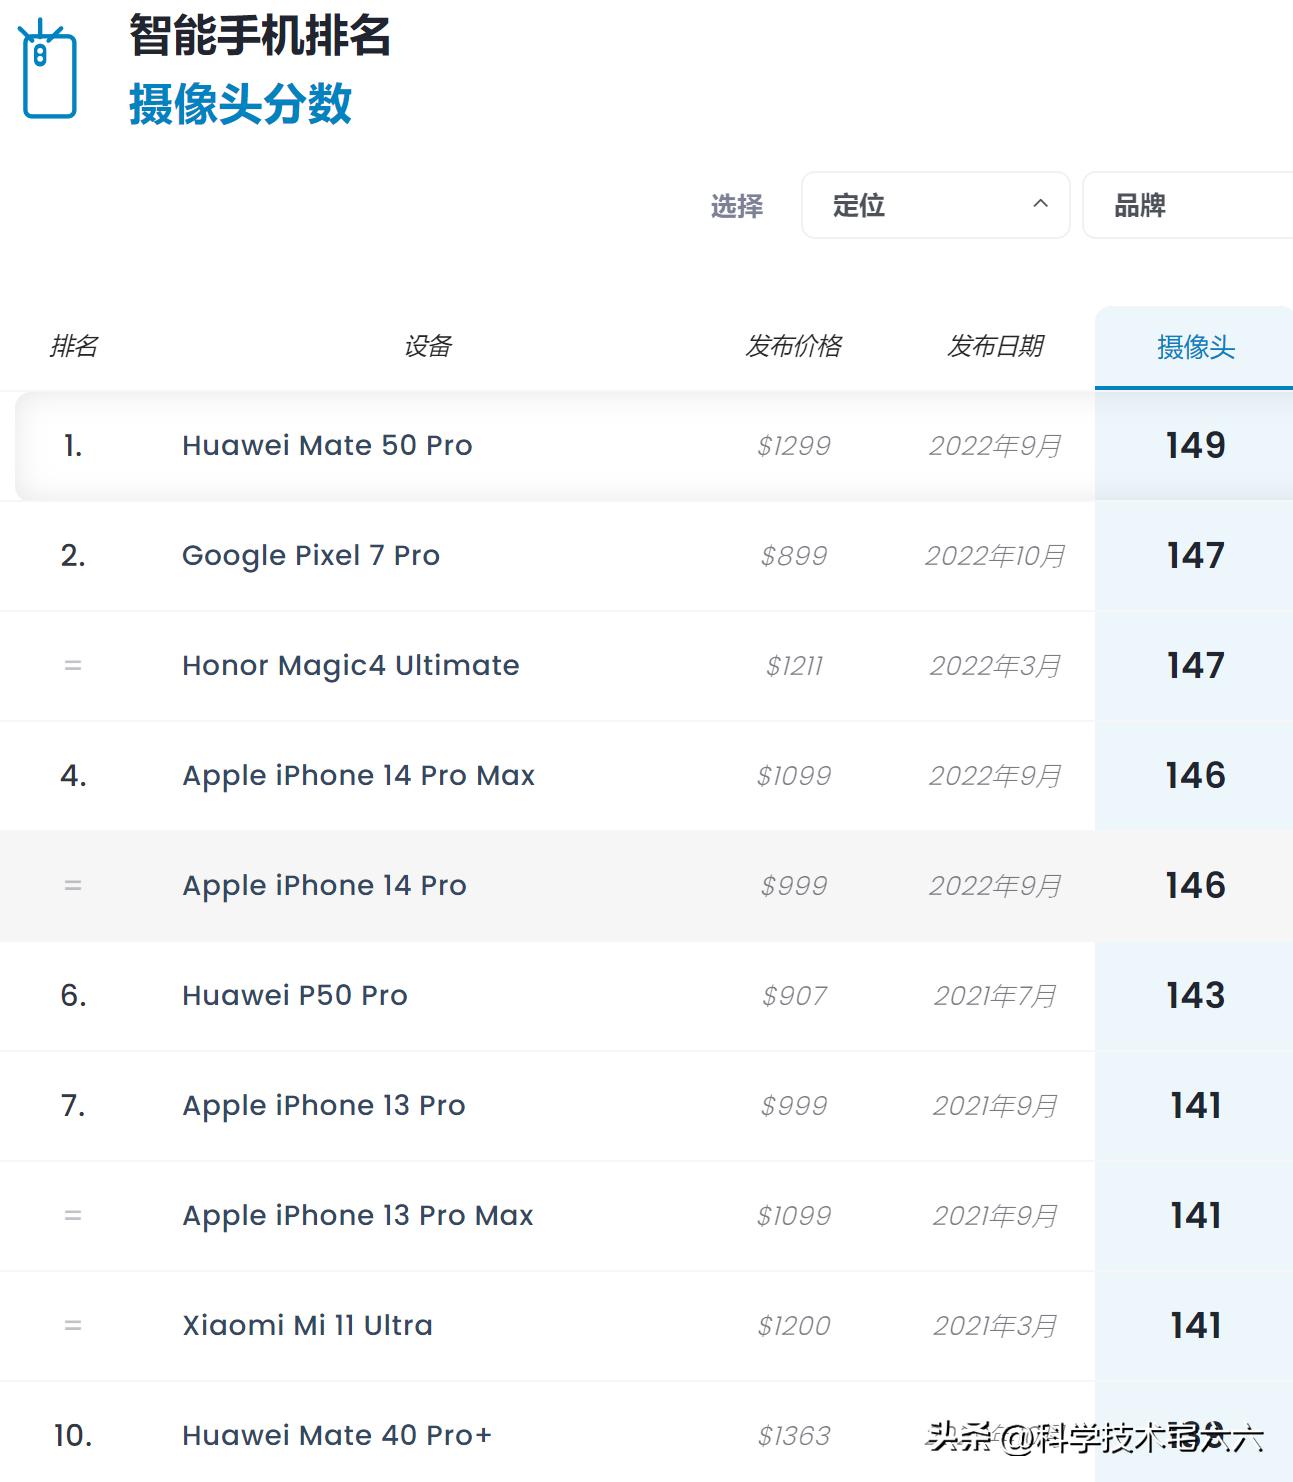Select the Google Pixel 7 Pro row
The image size is (1293, 1482).
coord(310,556)
